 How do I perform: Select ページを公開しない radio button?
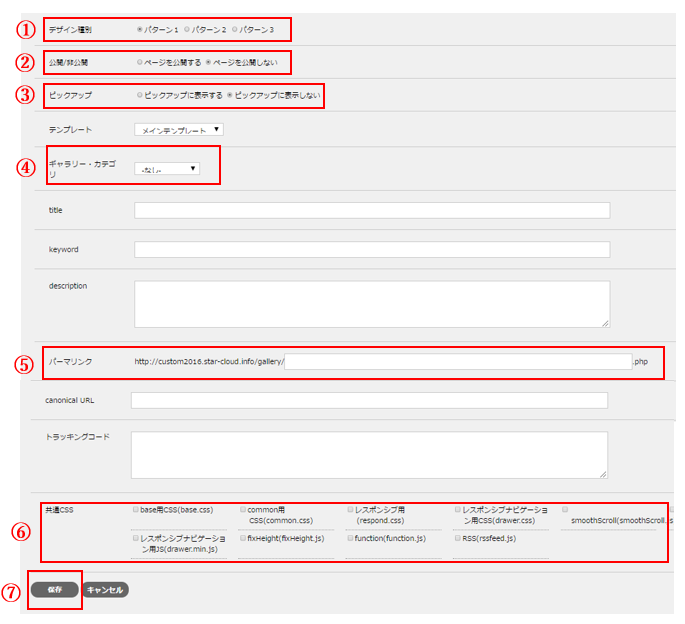point(209,62)
